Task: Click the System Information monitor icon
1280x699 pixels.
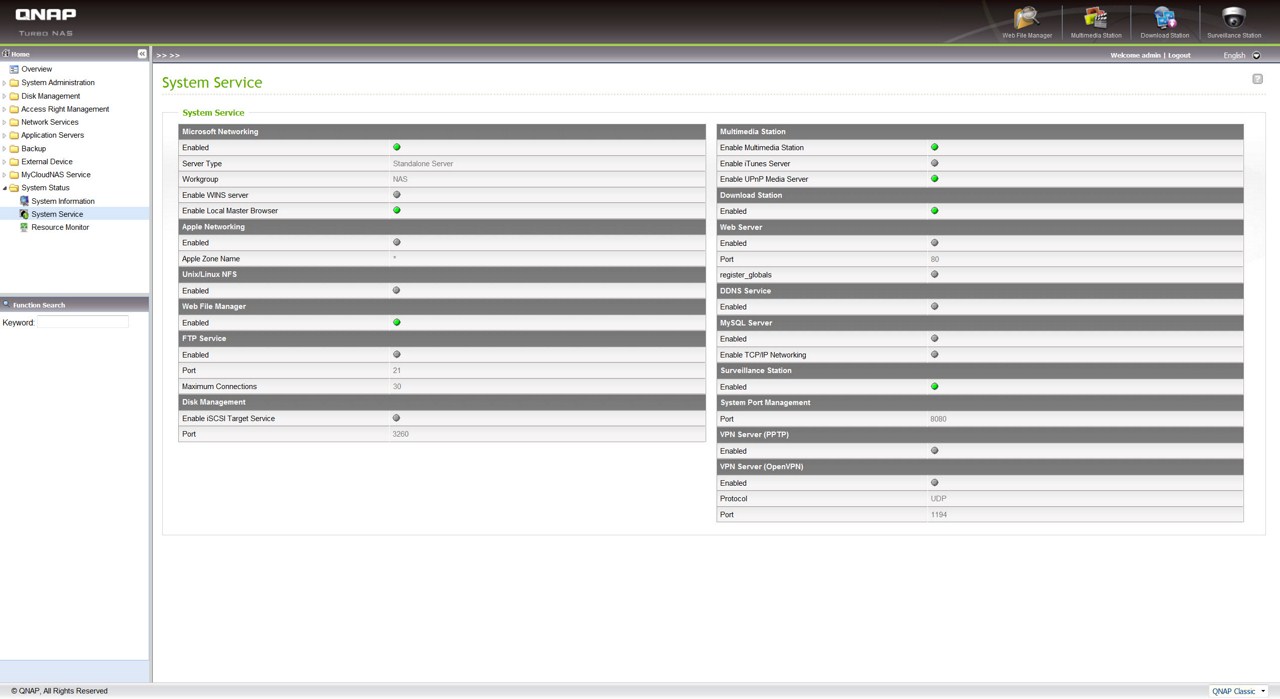Action: coord(24,201)
